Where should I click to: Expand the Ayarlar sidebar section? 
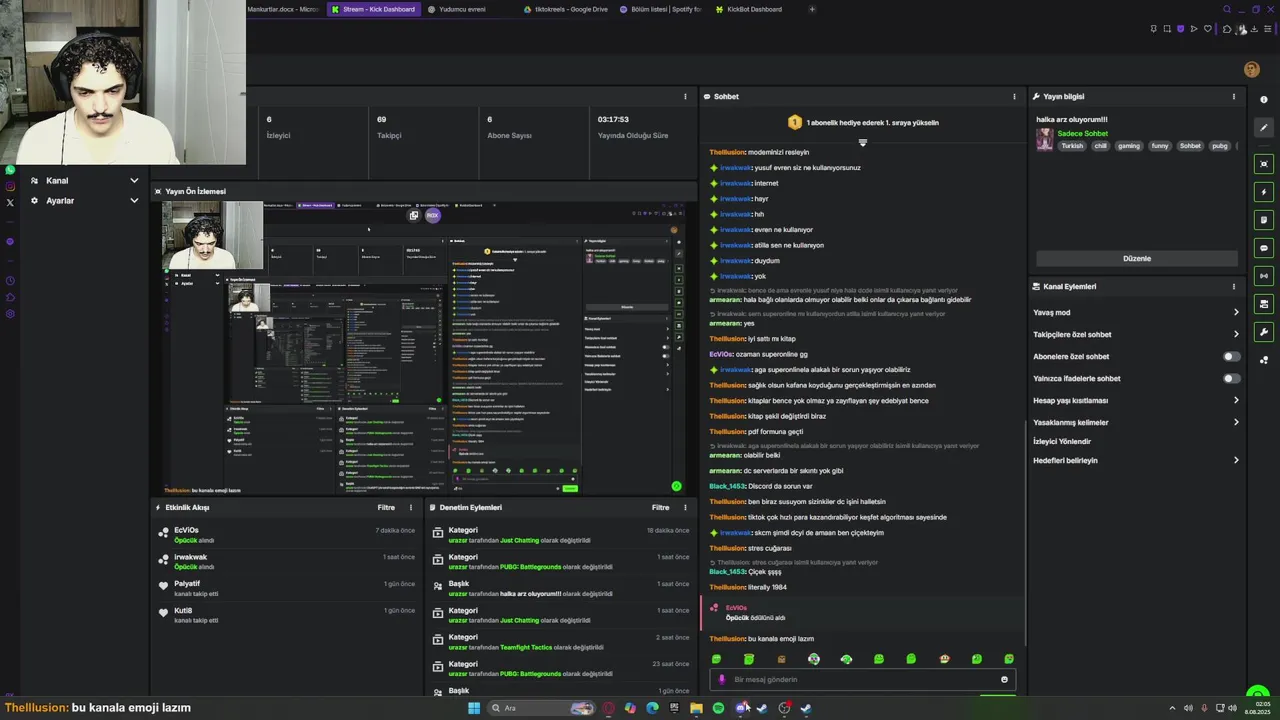(x=84, y=201)
